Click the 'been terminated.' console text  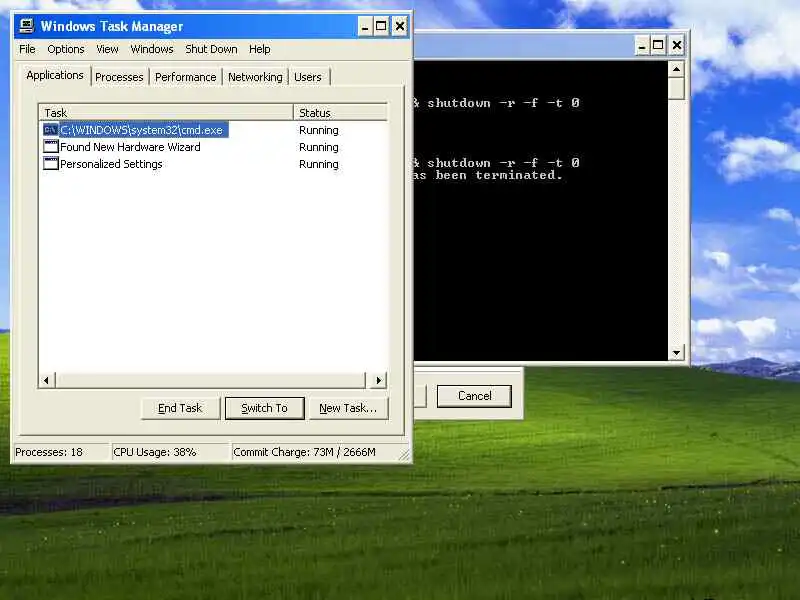pyautogui.click(x=498, y=175)
